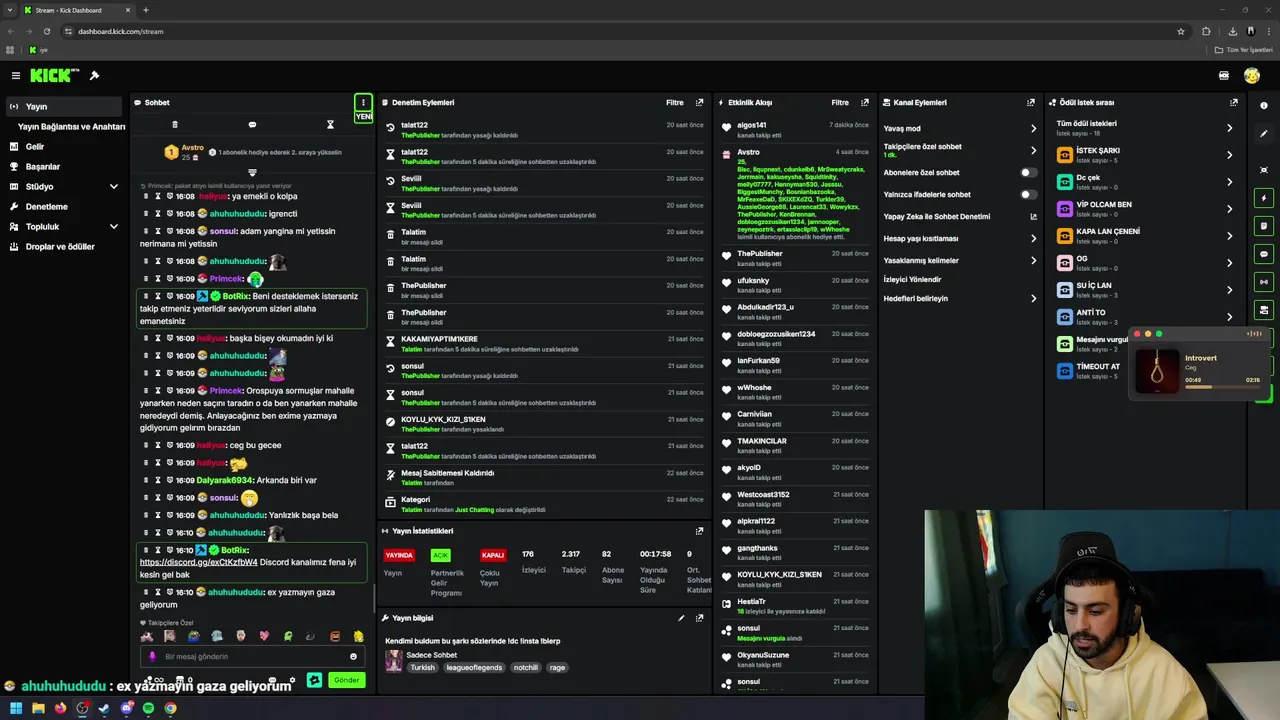Click the browser address bar

tap(620, 31)
